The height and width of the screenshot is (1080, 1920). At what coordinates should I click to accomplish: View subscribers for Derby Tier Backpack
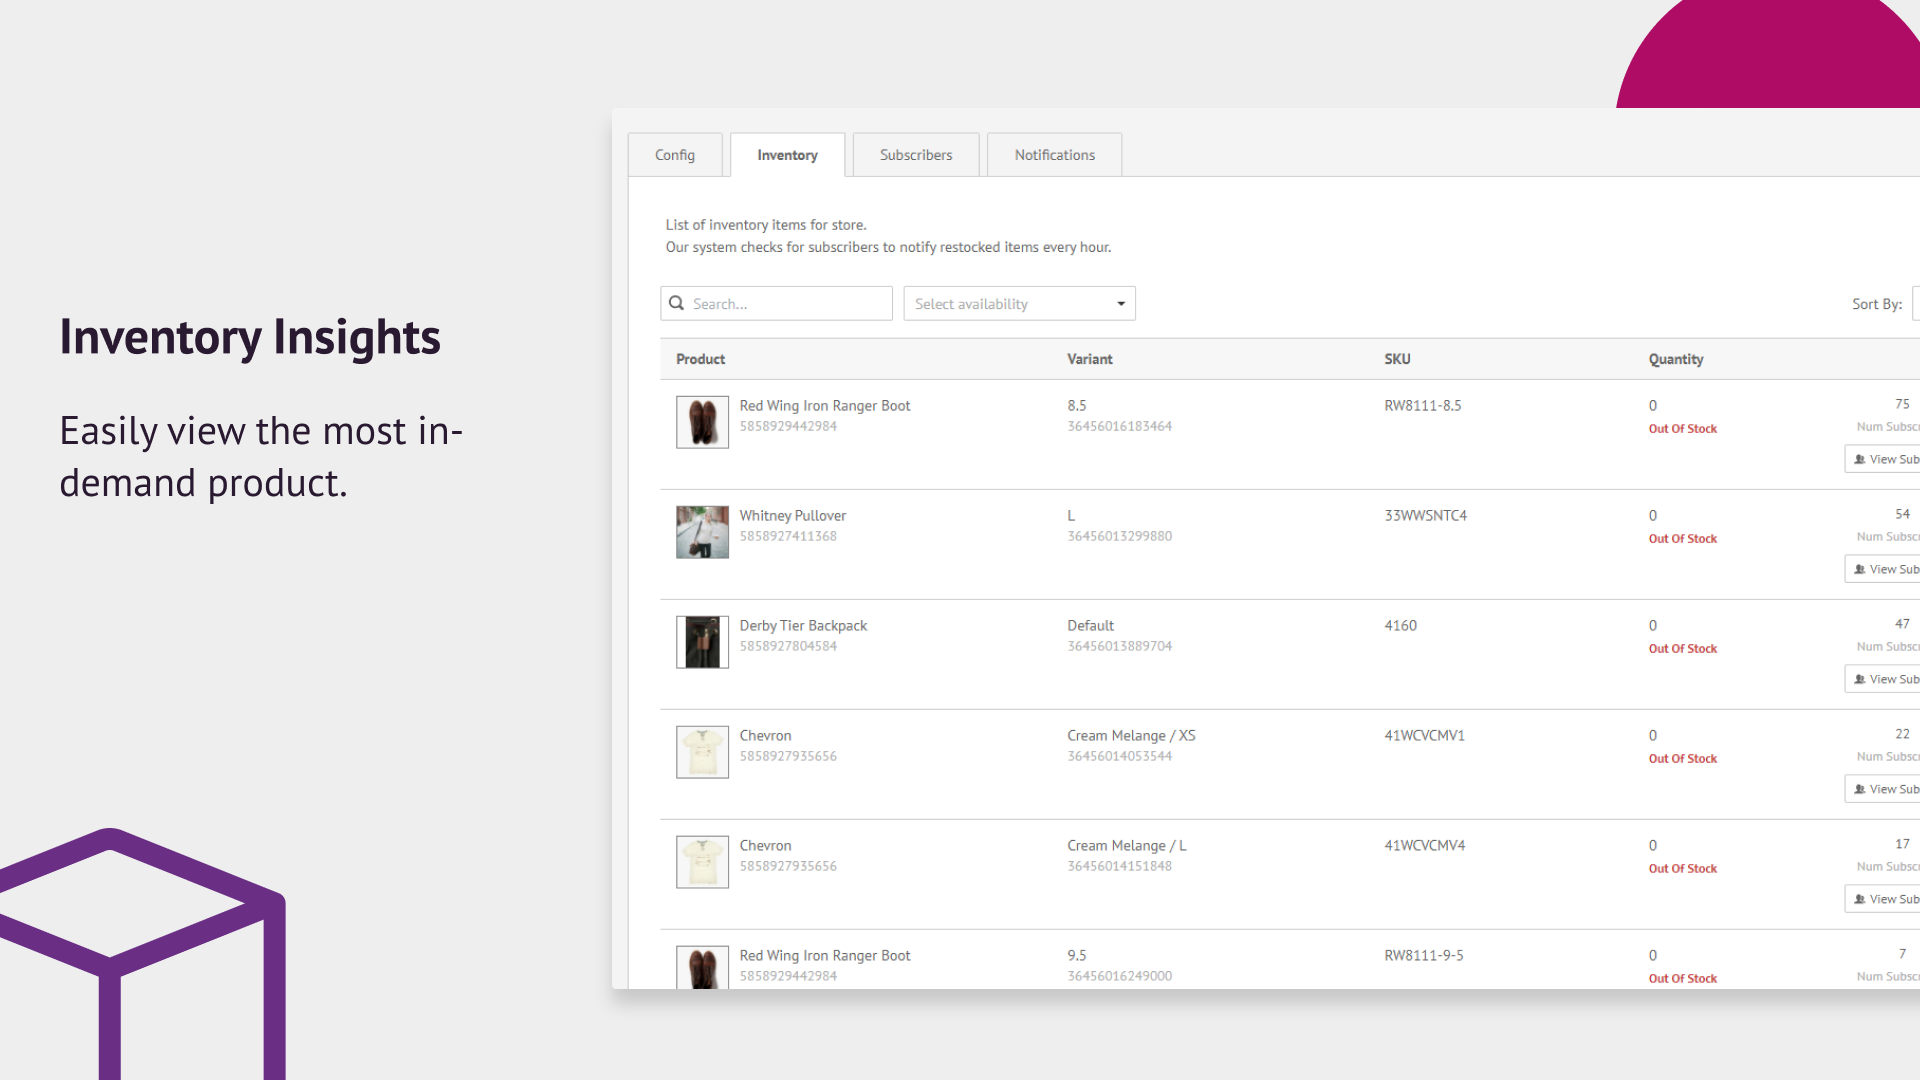click(1884, 679)
